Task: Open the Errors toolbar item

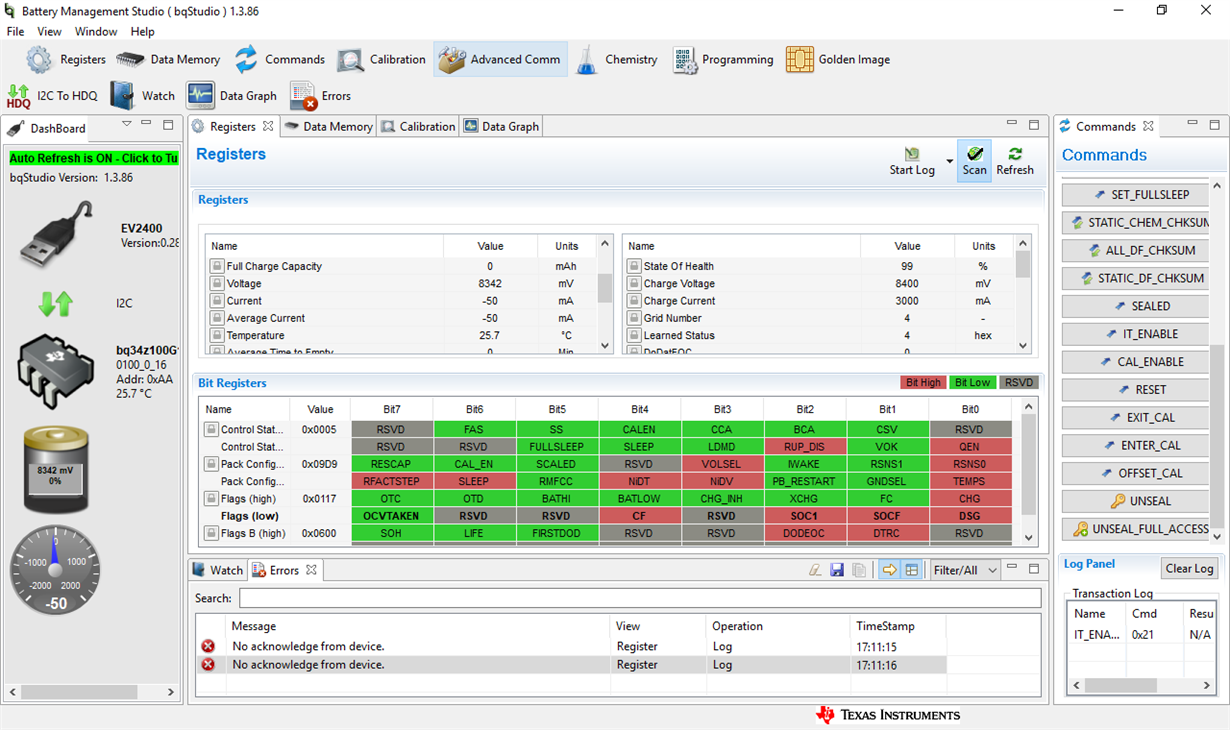Action: coord(320,96)
